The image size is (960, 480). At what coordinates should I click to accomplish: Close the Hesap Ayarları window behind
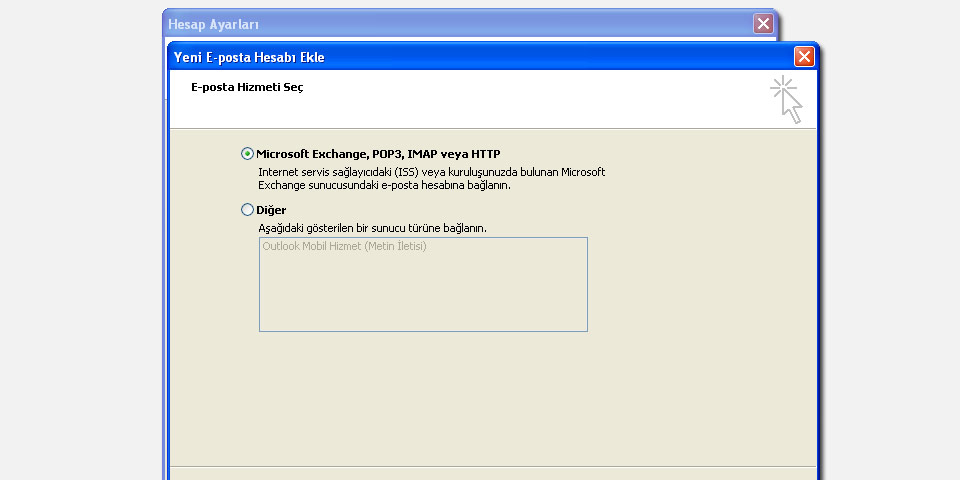click(763, 24)
